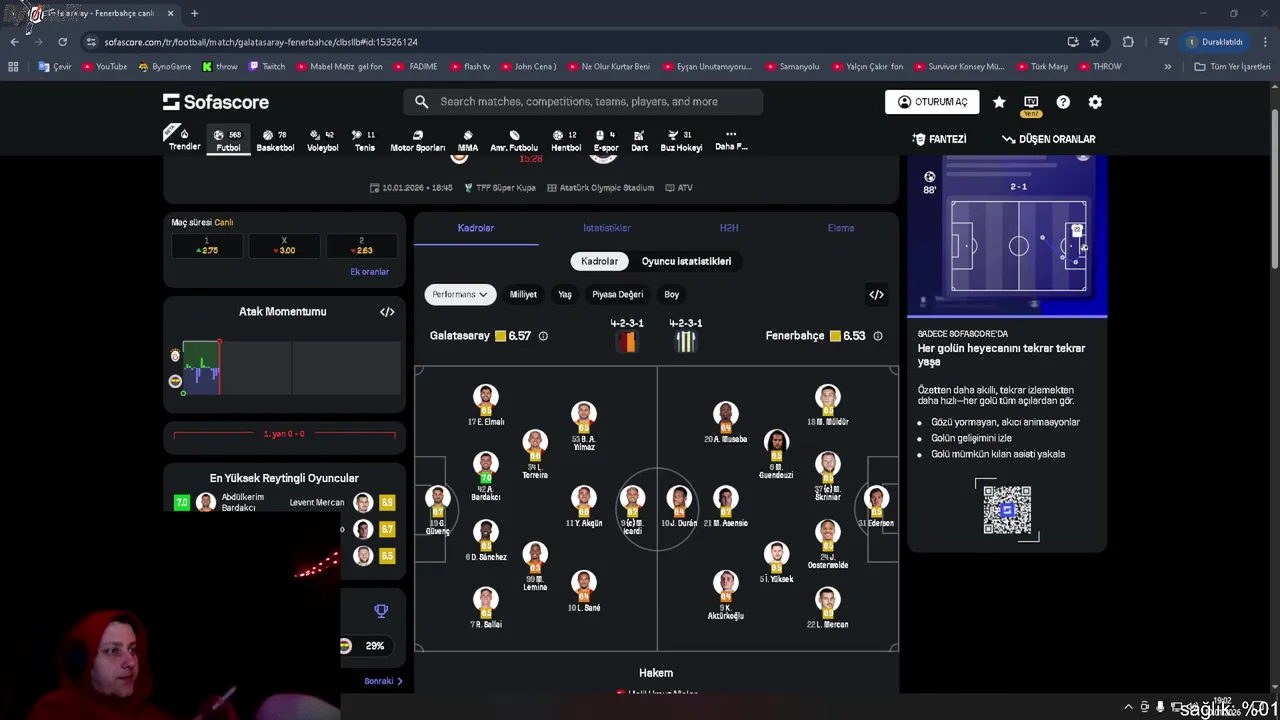Open Tüm Yer İşaretleri folder
This screenshot has height=720, width=1280.
click(1232, 67)
